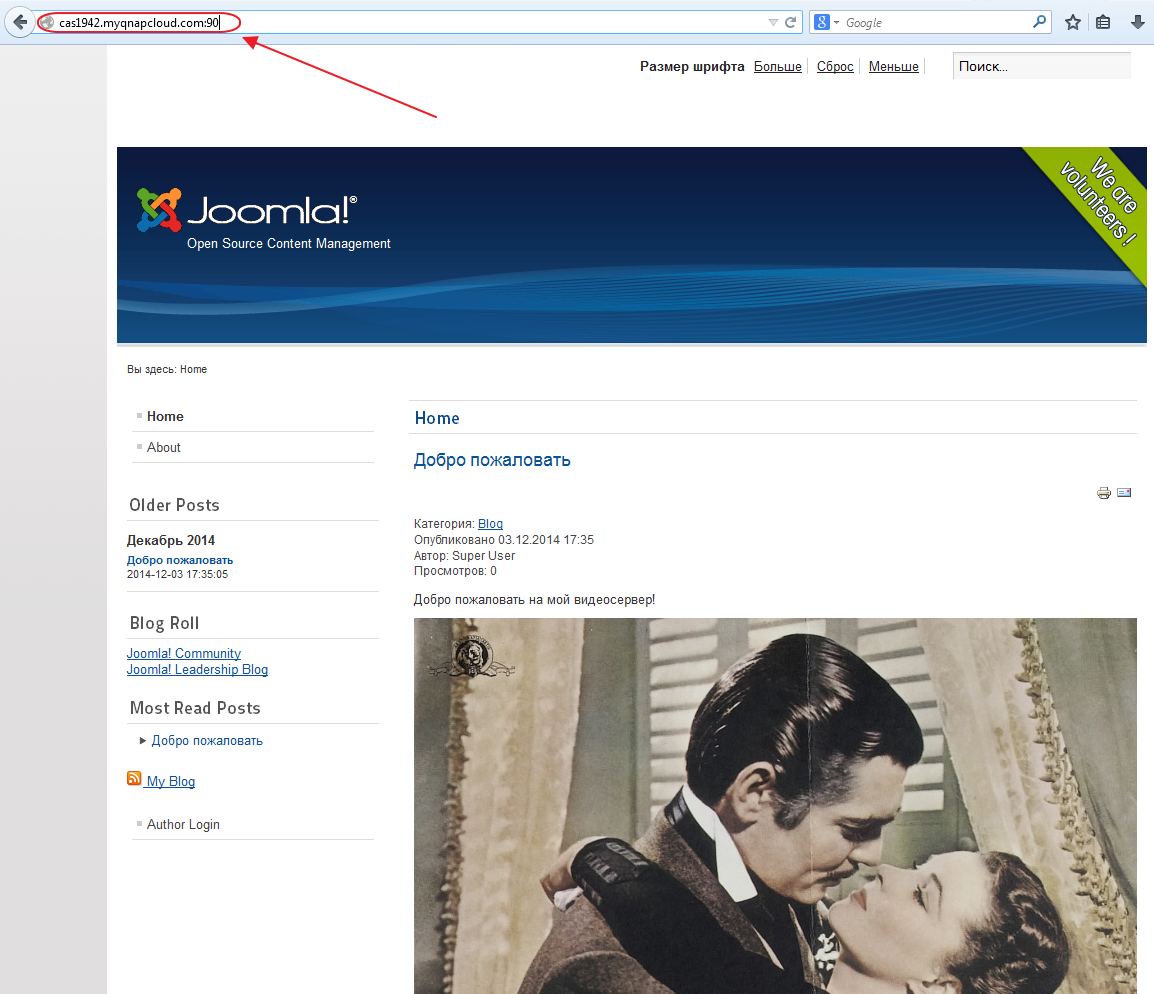1154x994 pixels.
Task: Click the Поиск... site search box
Action: pyautogui.click(x=1041, y=66)
